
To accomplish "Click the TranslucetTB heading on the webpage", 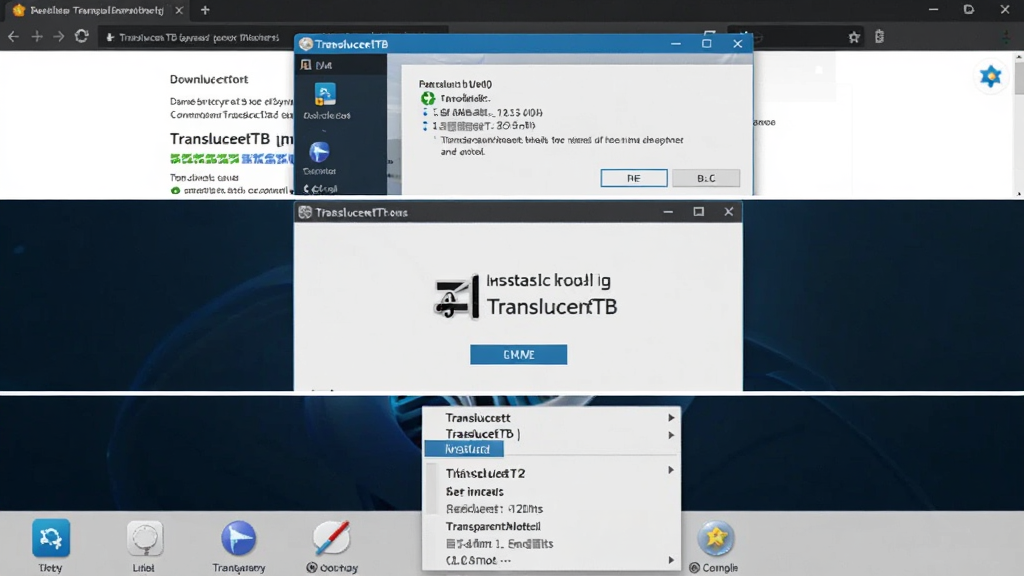I will point(231,139).
